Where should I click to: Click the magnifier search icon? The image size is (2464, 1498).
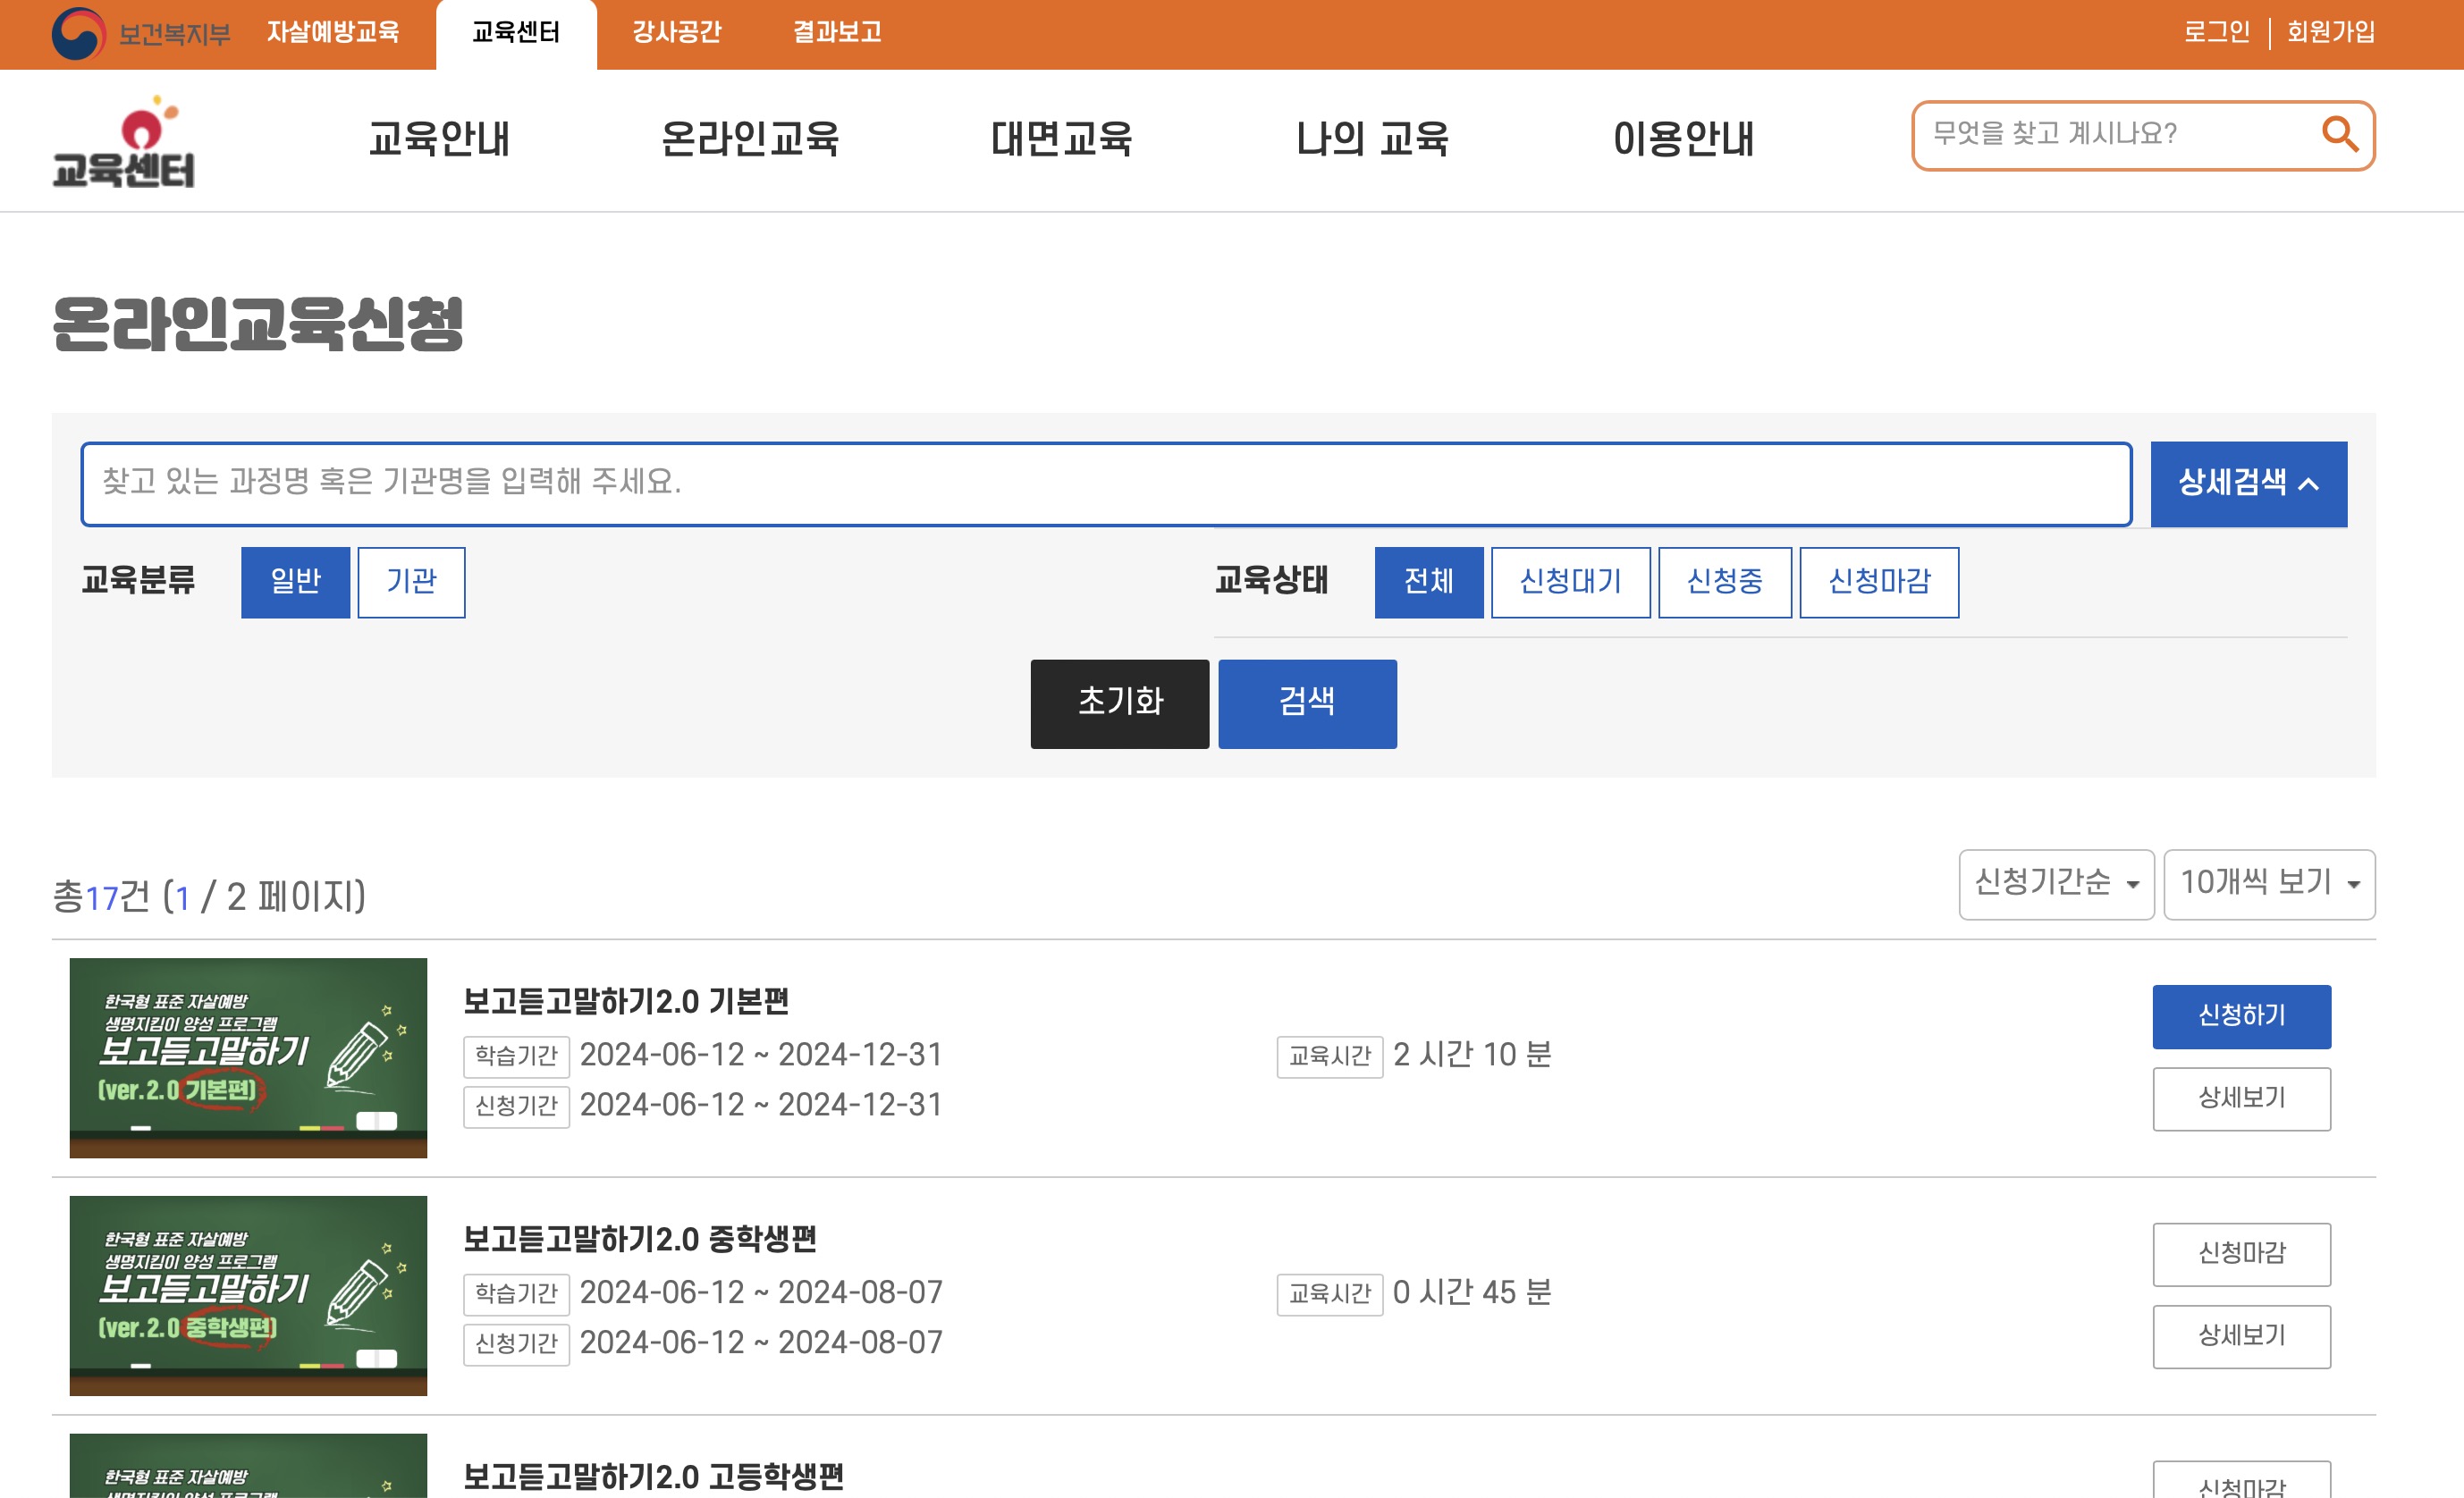pos(2339,133)
